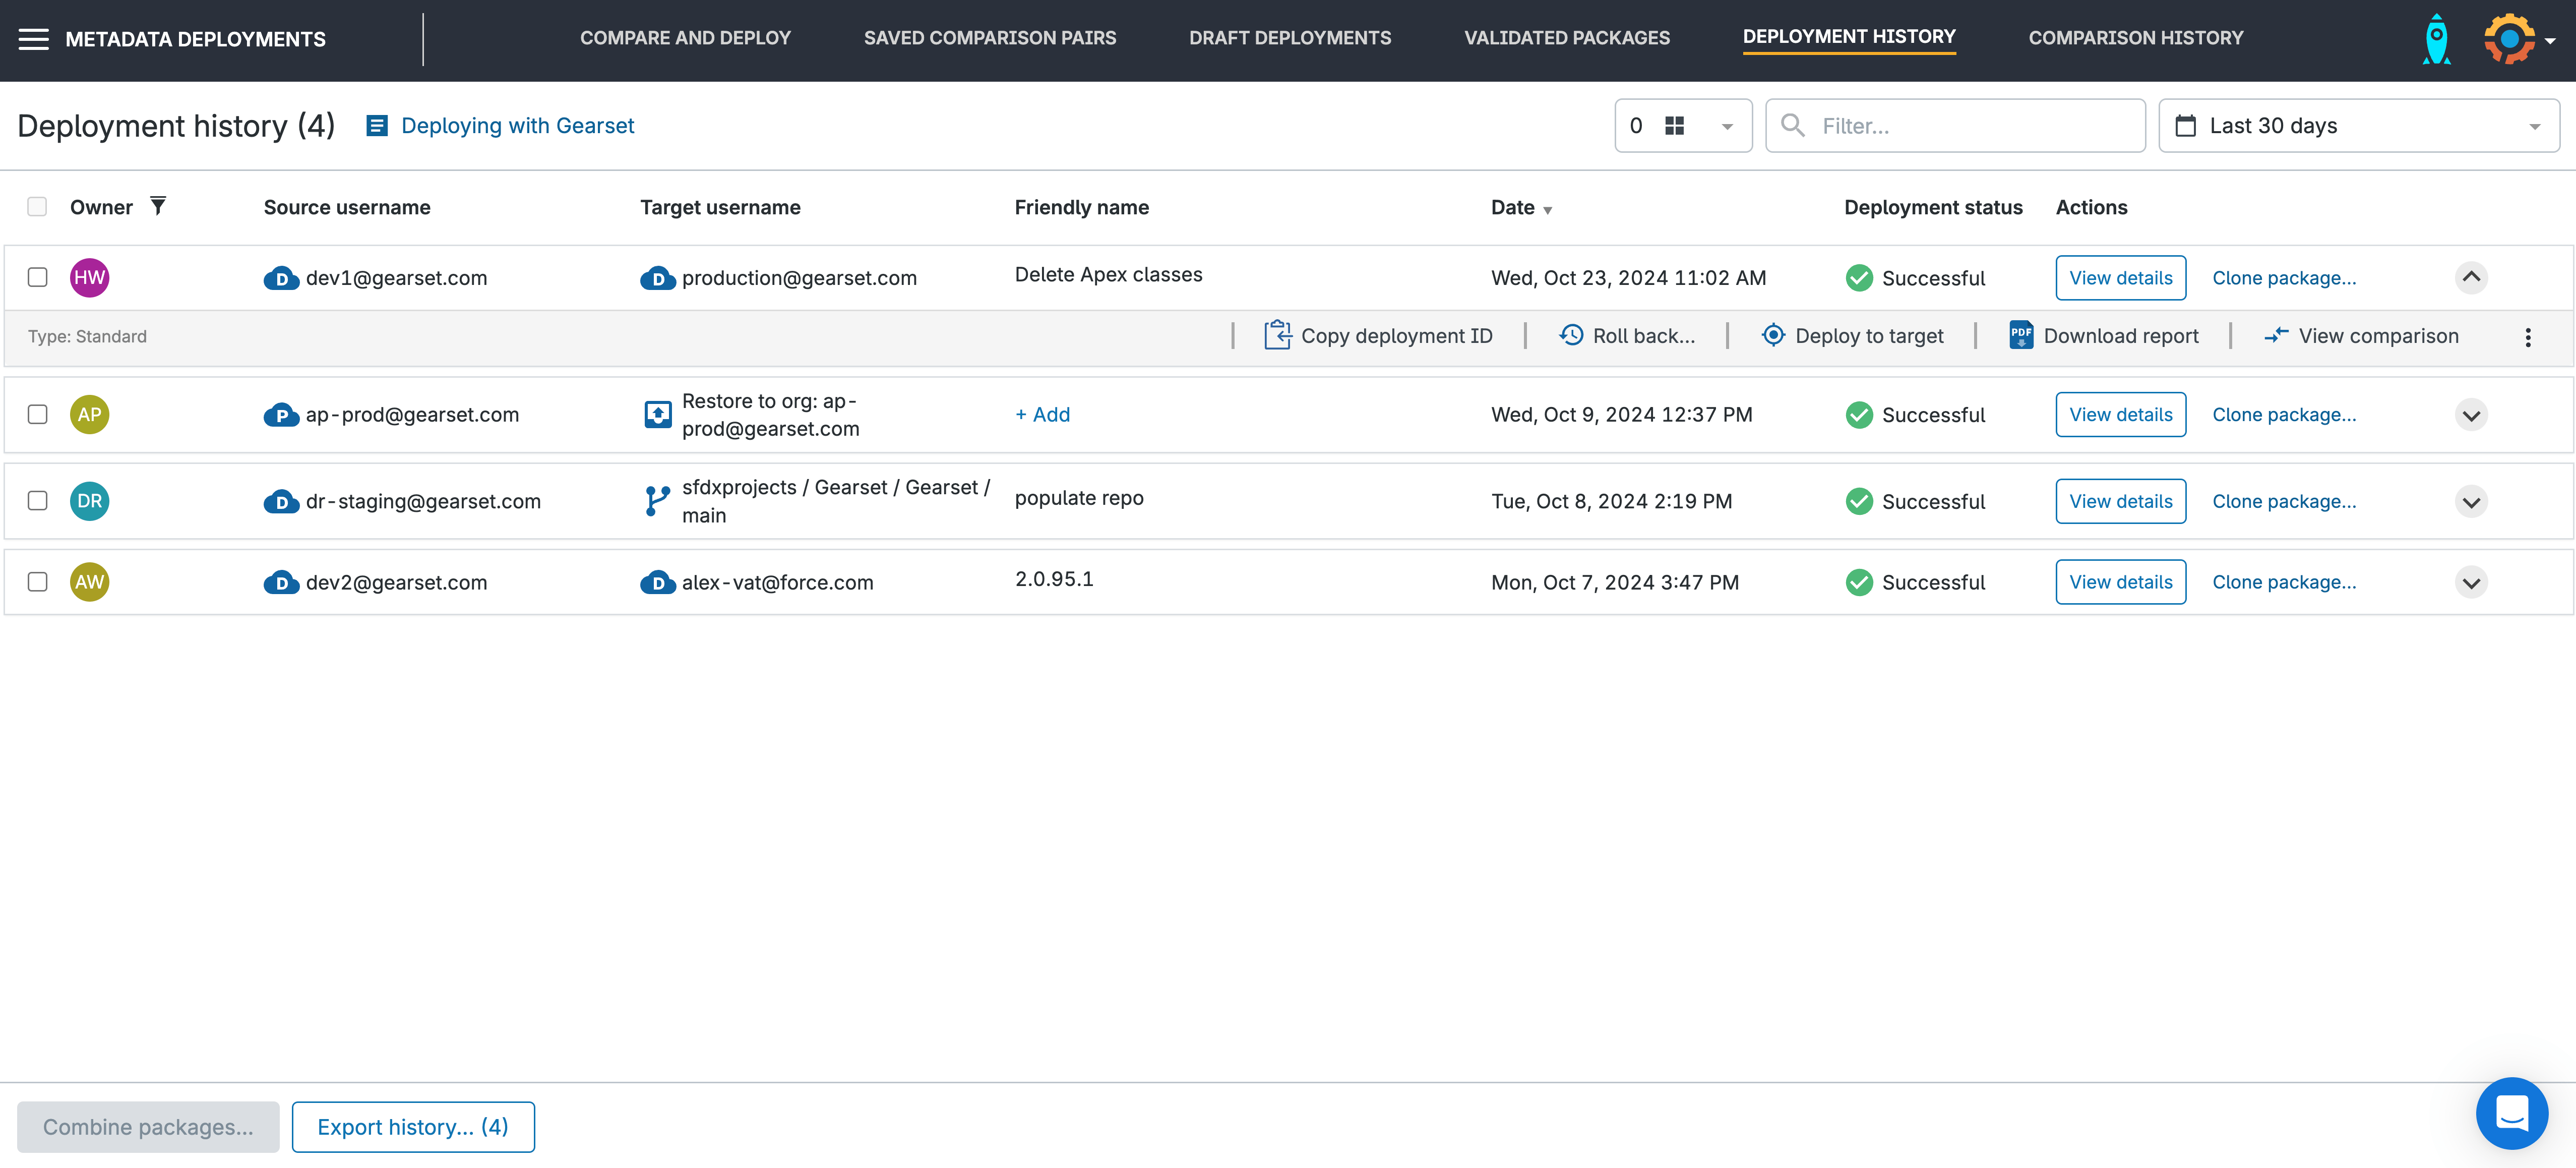2576x1168 pixels.
Task: Open the Validated Packages tab
Action: click(1566, 38)
